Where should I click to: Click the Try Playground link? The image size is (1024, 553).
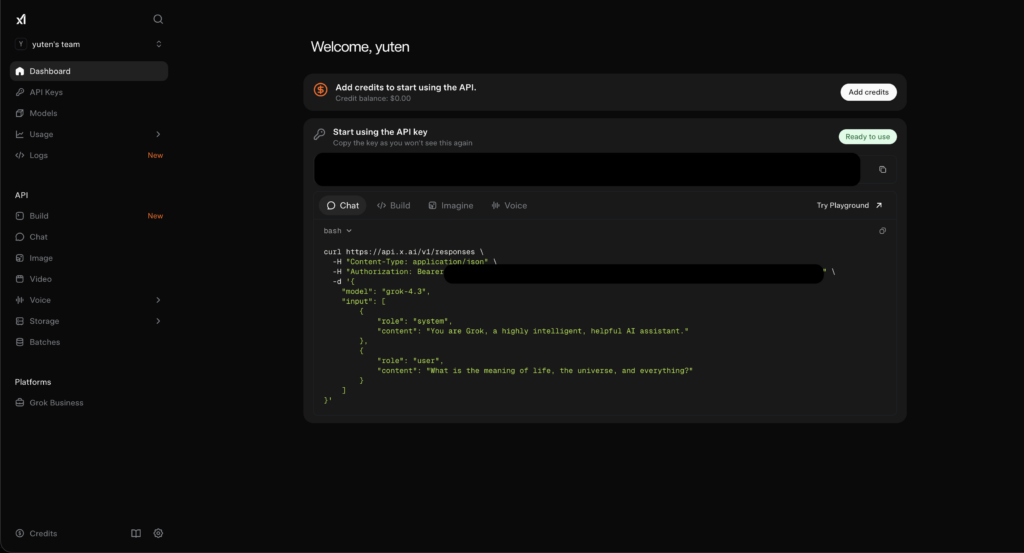(x=849, y=206)
